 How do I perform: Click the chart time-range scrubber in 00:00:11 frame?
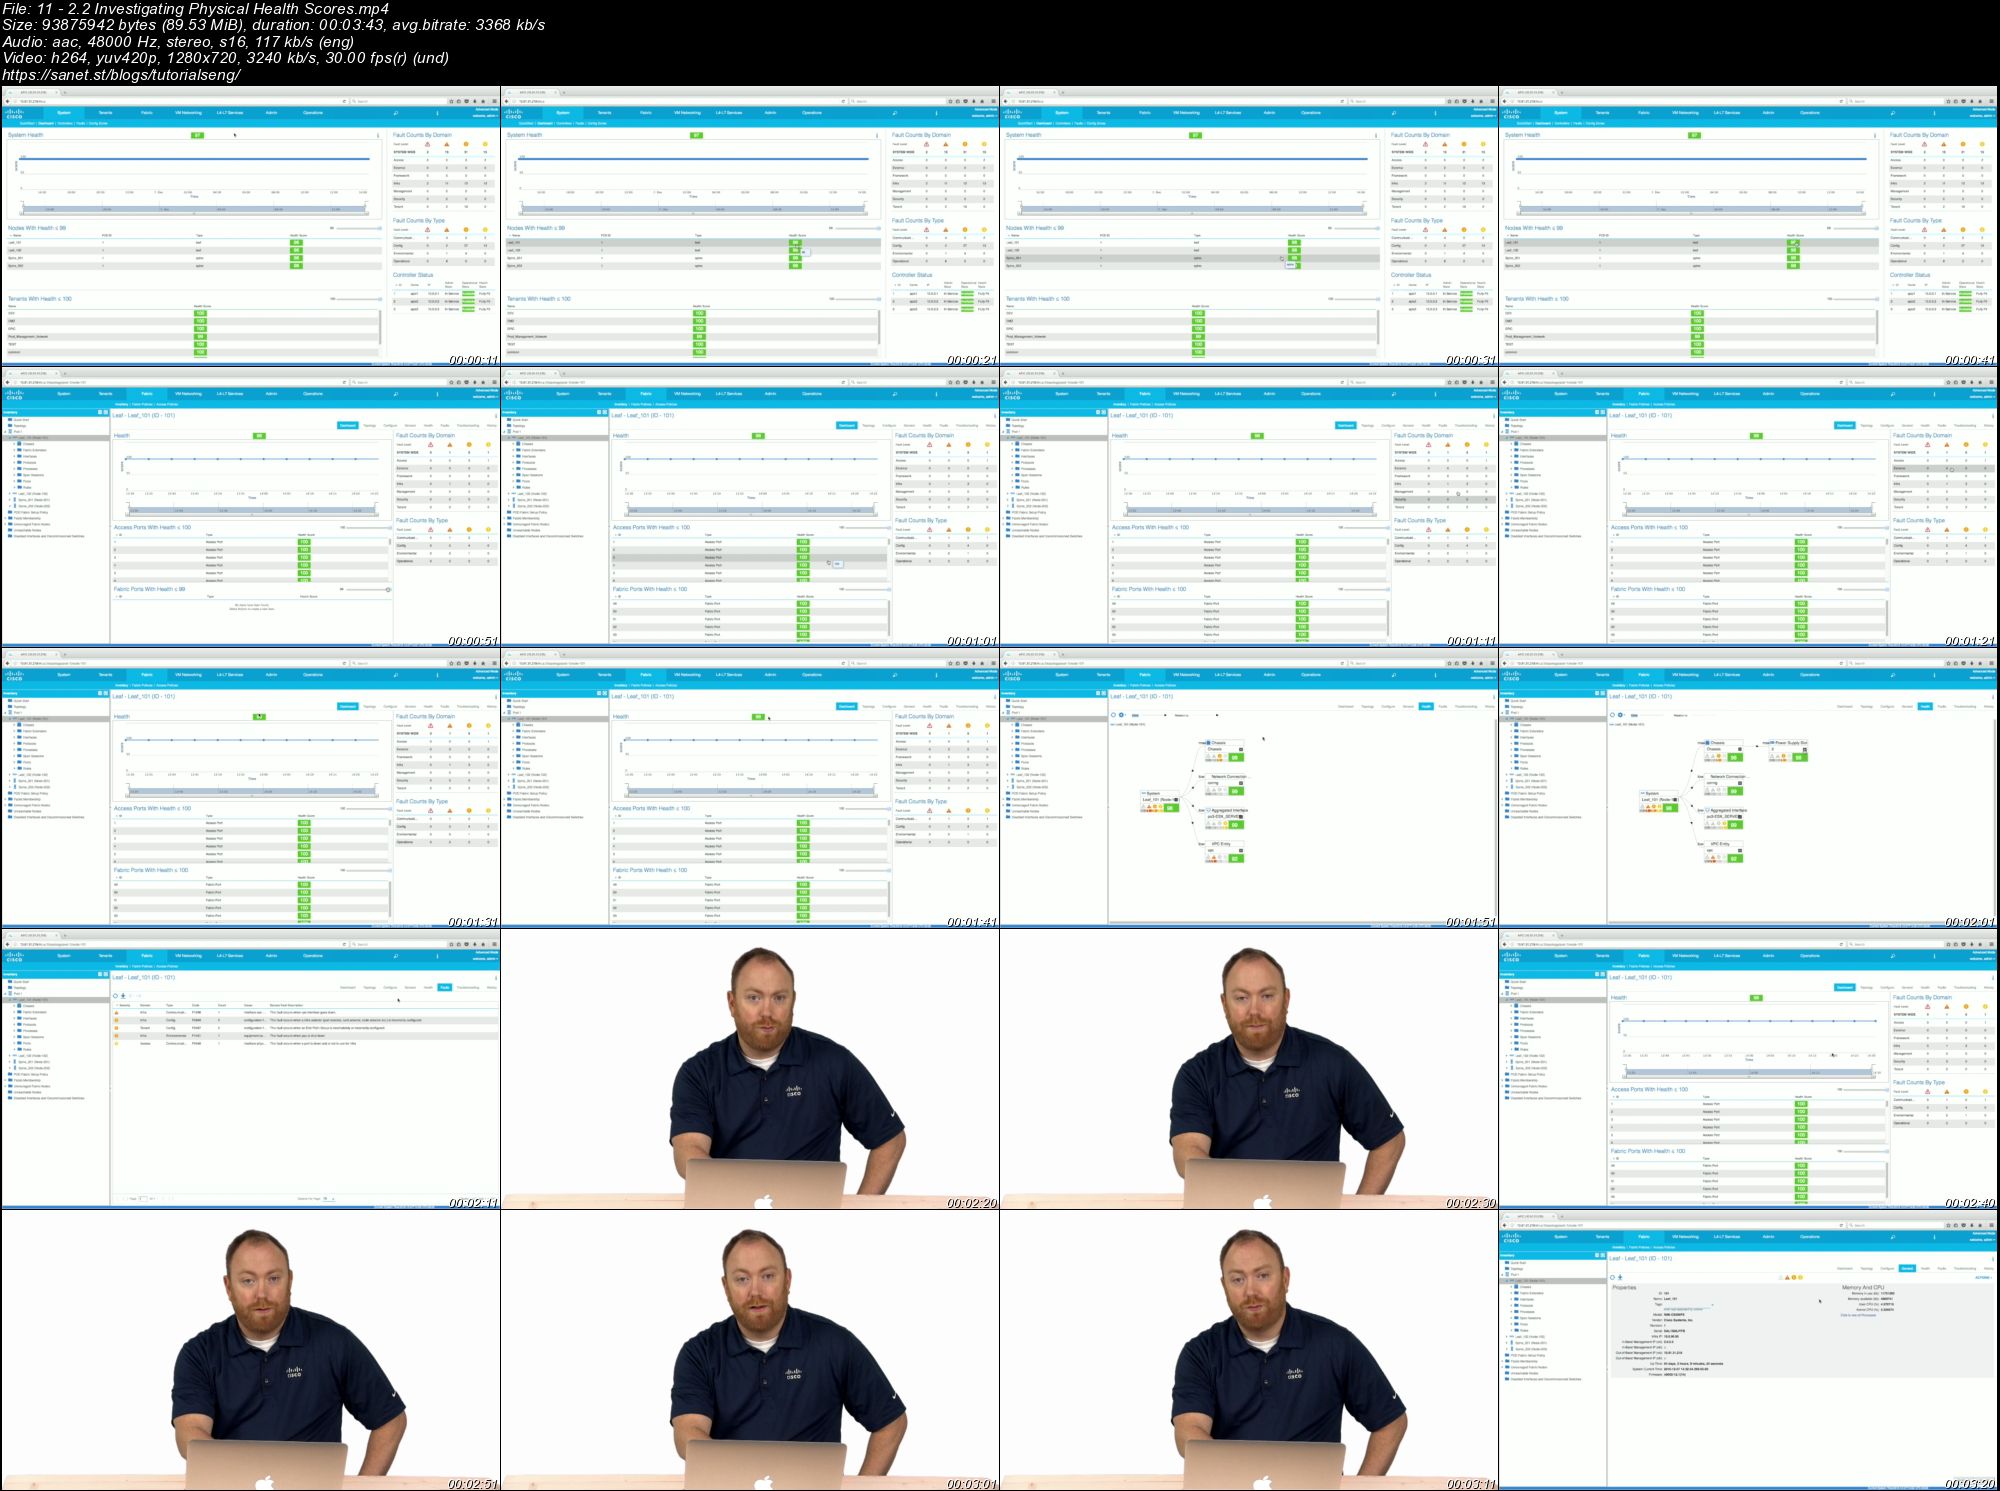click(x=195, y=209)
